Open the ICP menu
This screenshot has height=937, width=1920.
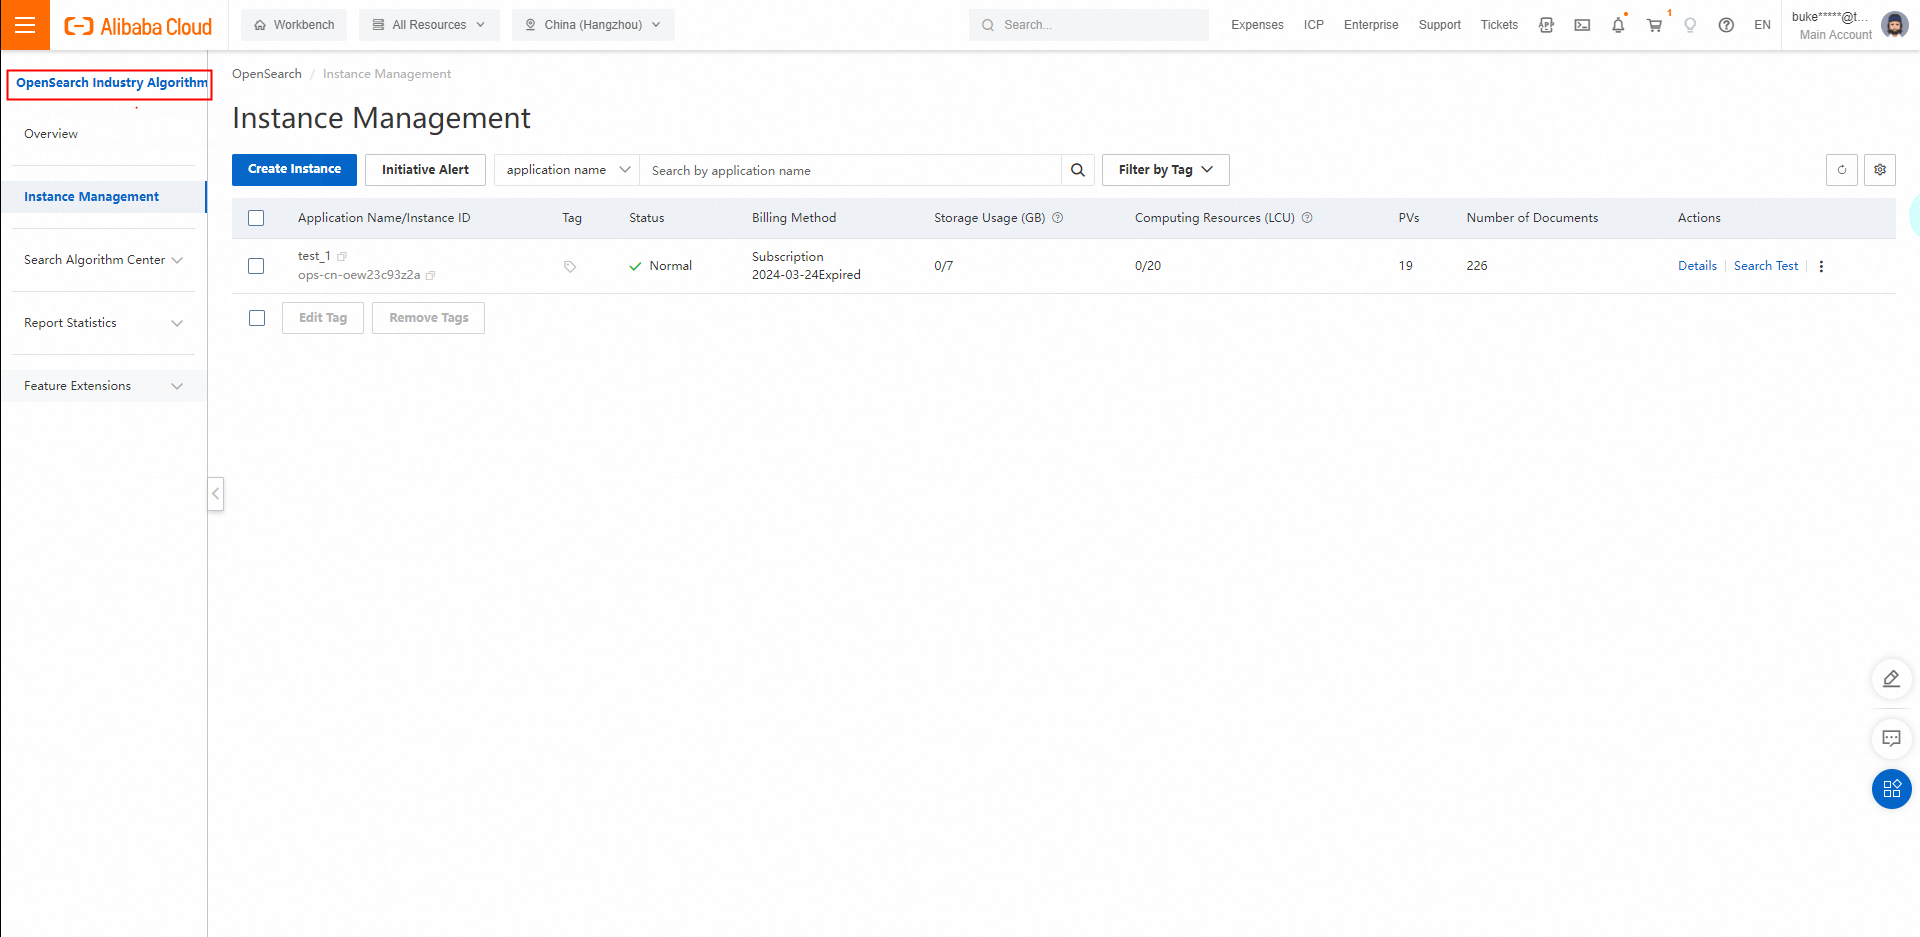(1314, 25)
